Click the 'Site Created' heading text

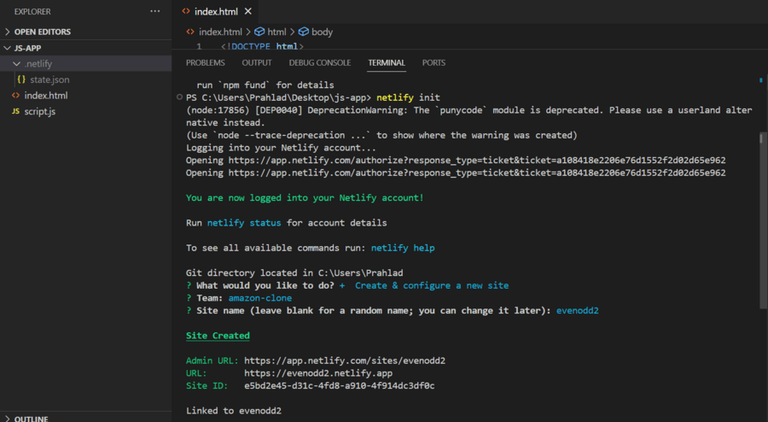pyautogui.click(x=217, y=335)
